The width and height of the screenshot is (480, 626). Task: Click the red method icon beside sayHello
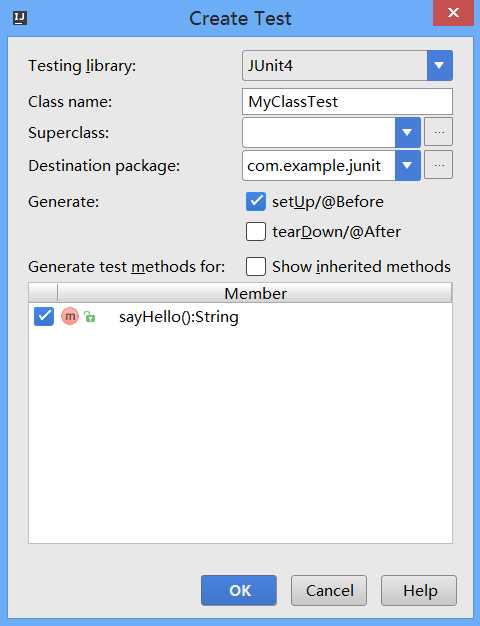click(70, 316)
